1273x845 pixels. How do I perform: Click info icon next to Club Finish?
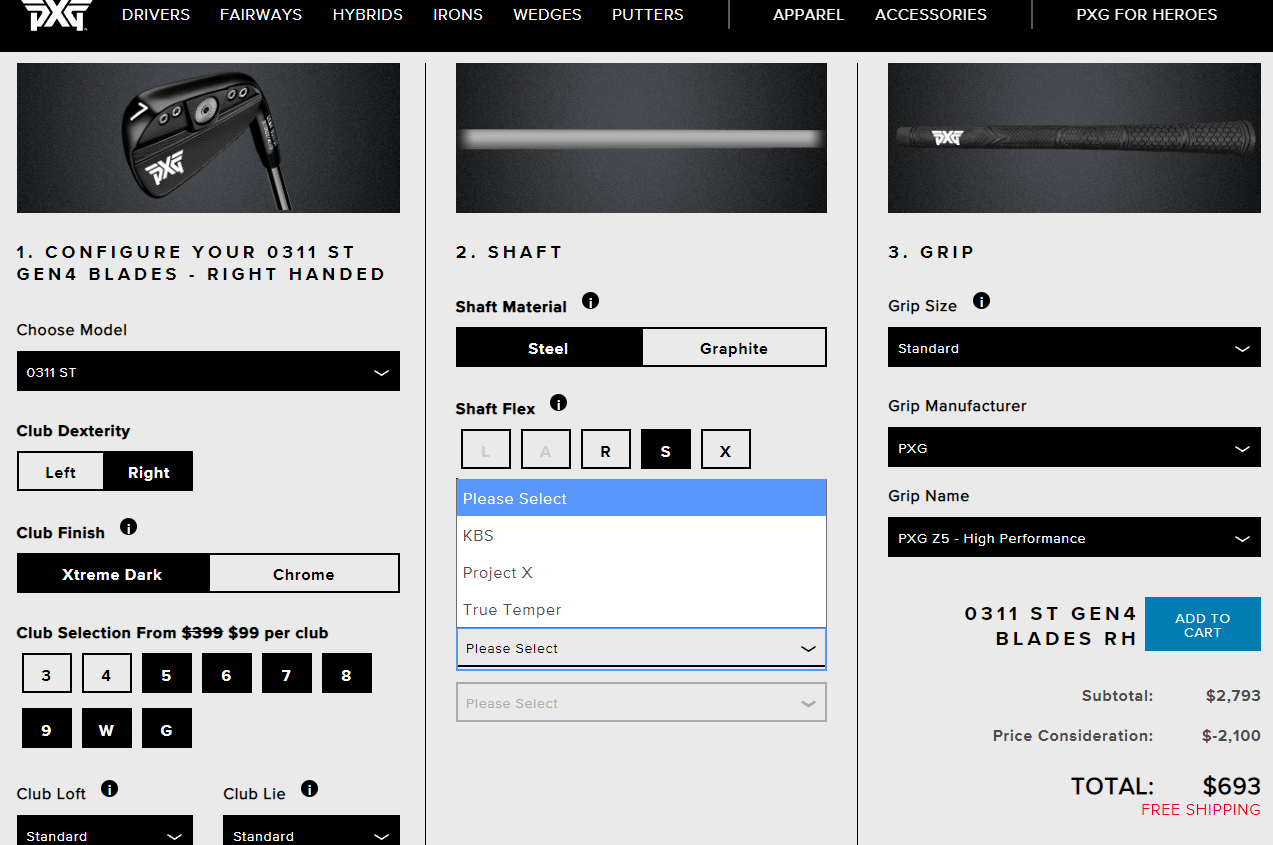[x=128, y=527]
